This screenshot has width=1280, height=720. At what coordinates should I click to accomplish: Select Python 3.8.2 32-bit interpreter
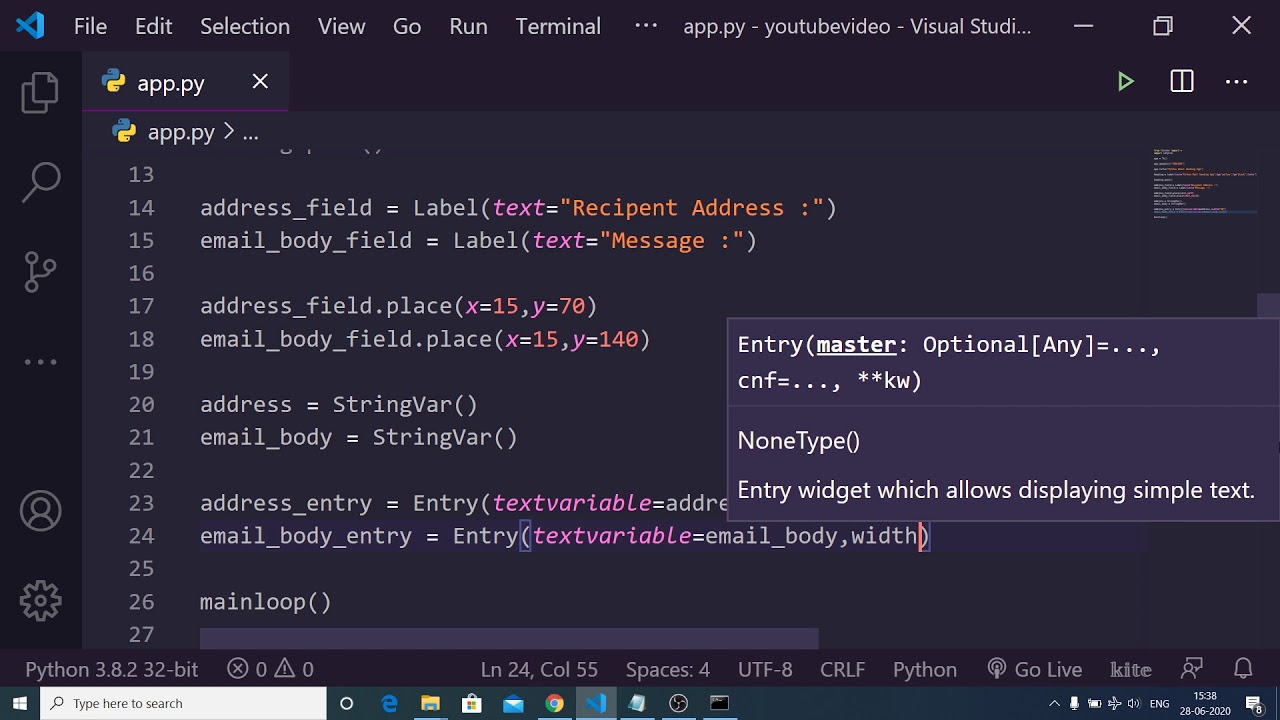pyautogui.click(x=111, y=669)
